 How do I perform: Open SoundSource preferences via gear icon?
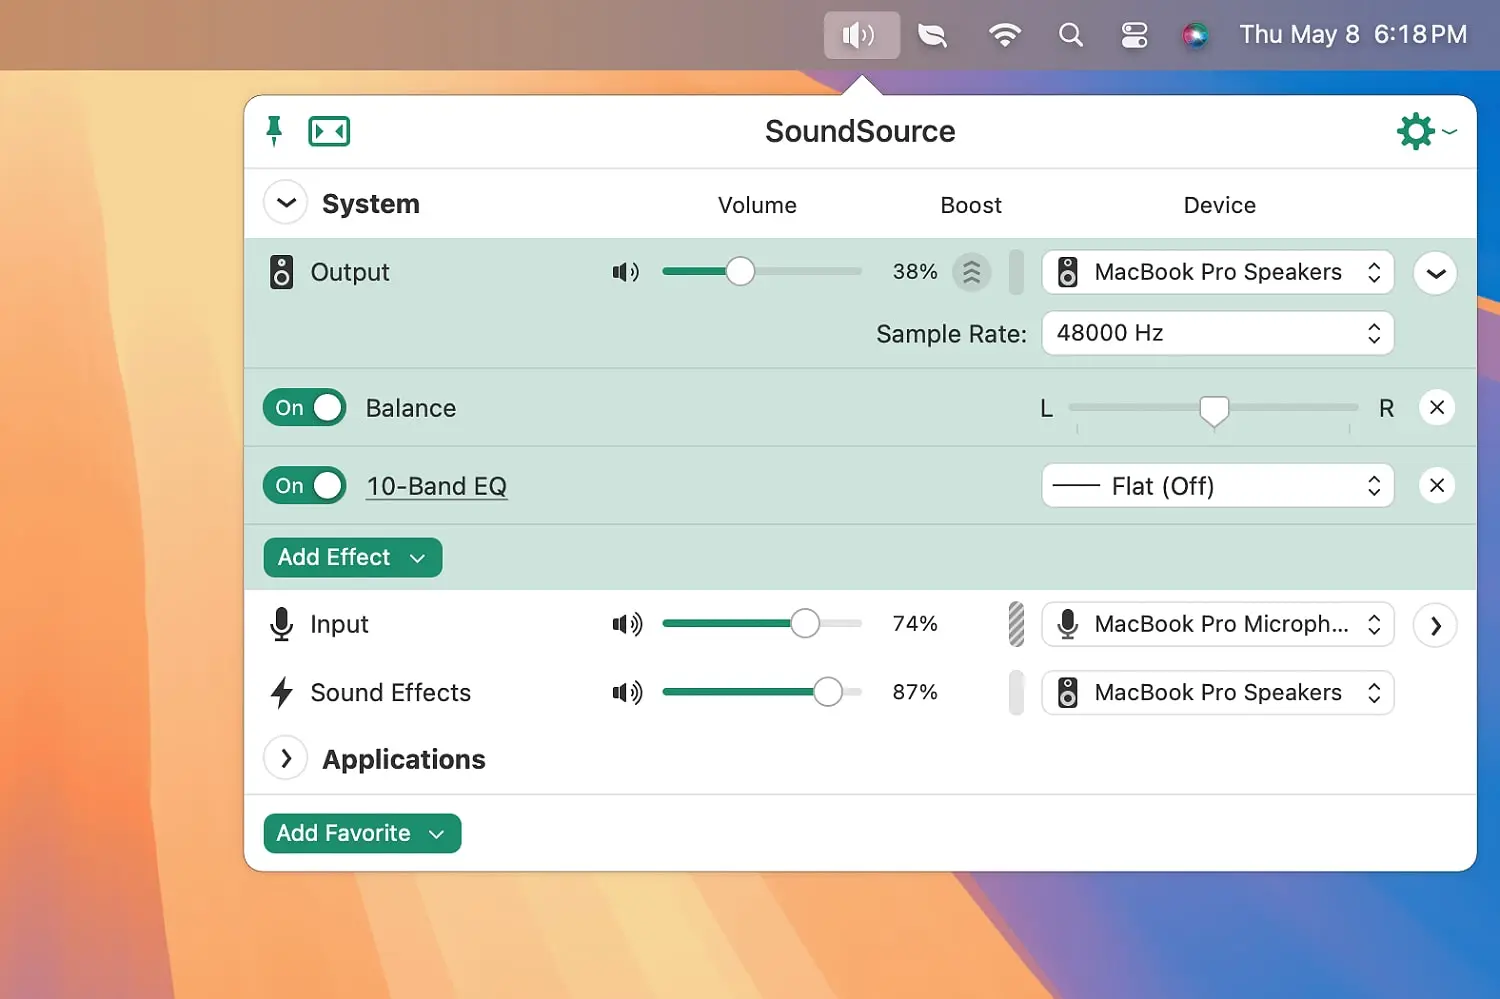[x=1415, y=131]
